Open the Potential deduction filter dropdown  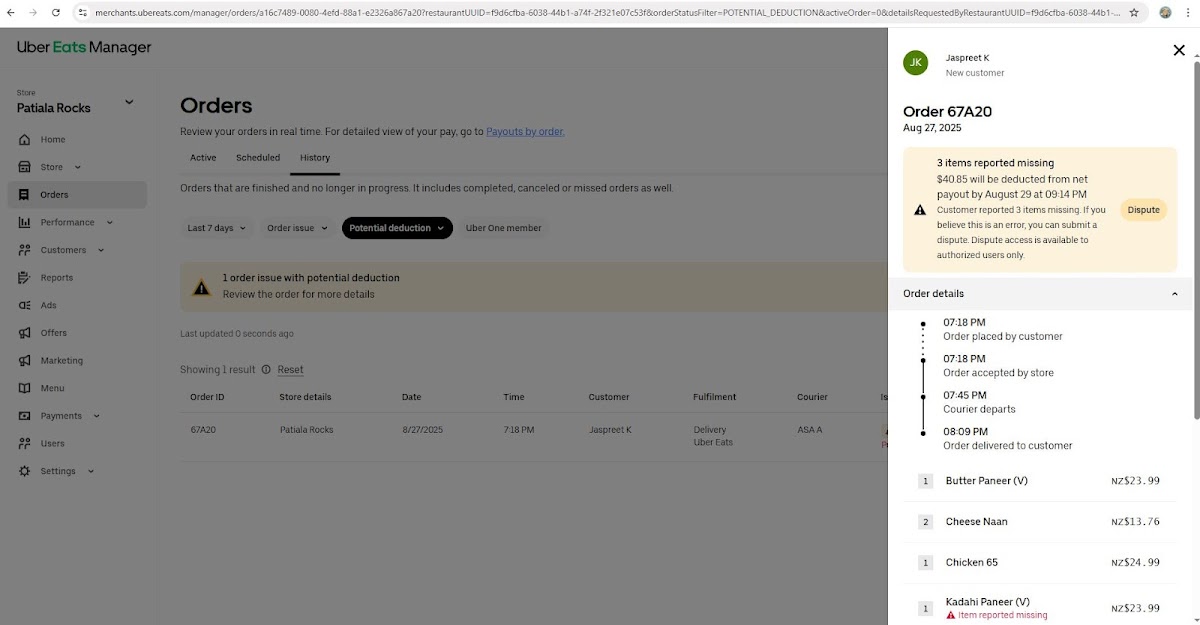coord(397,228)
